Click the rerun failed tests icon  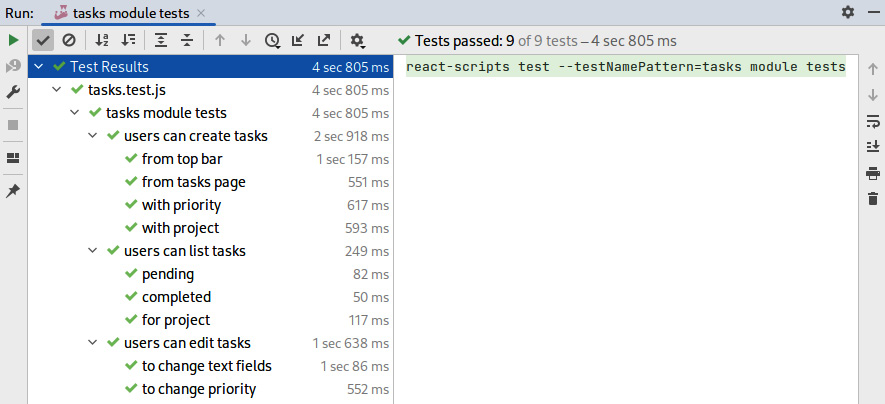click(x=14, y=66)
